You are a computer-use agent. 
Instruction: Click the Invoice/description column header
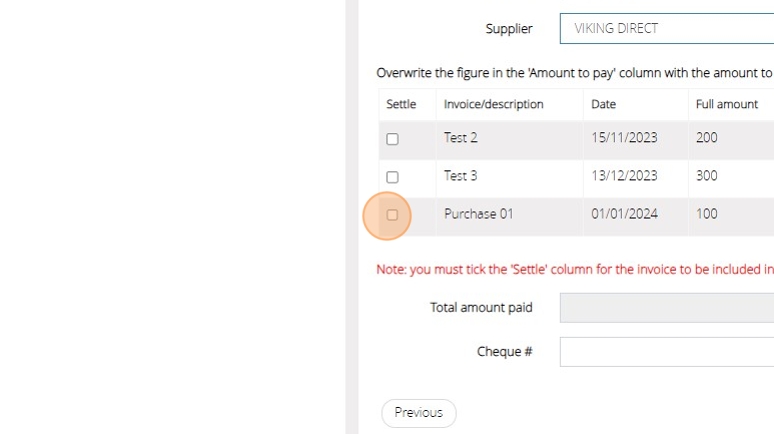point(494,104)
